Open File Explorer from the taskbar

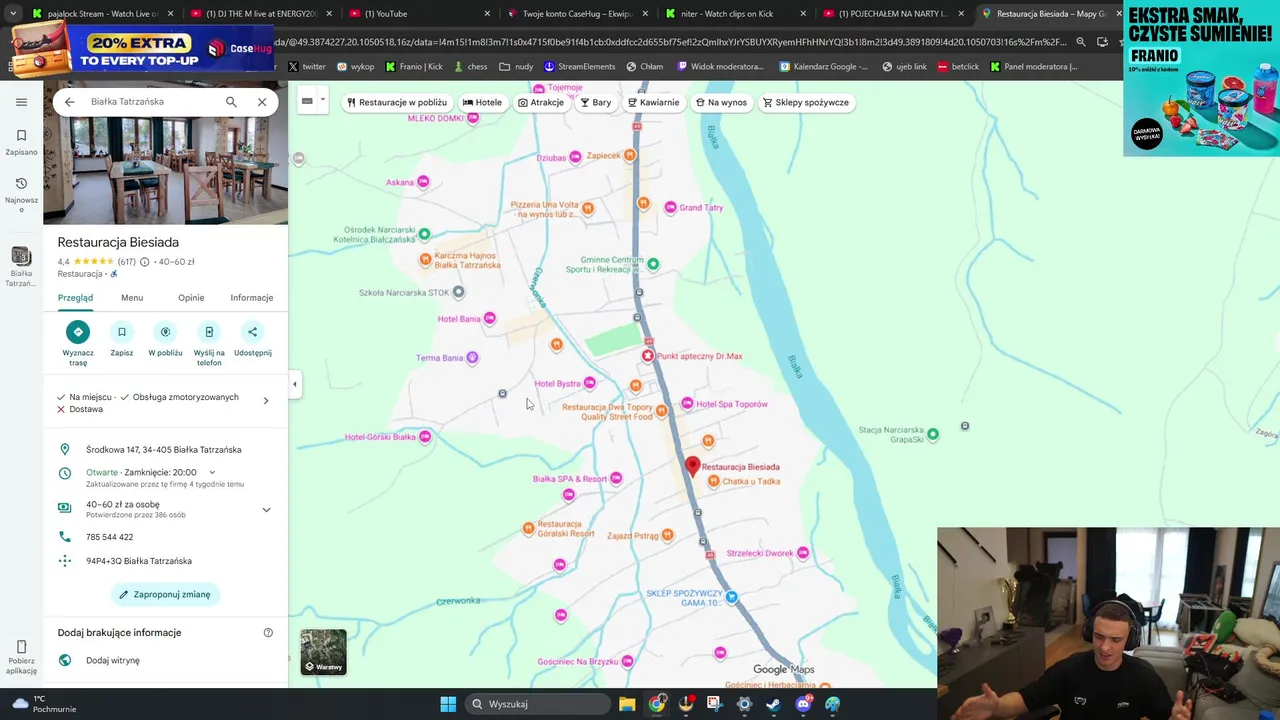tap(627, 704)
